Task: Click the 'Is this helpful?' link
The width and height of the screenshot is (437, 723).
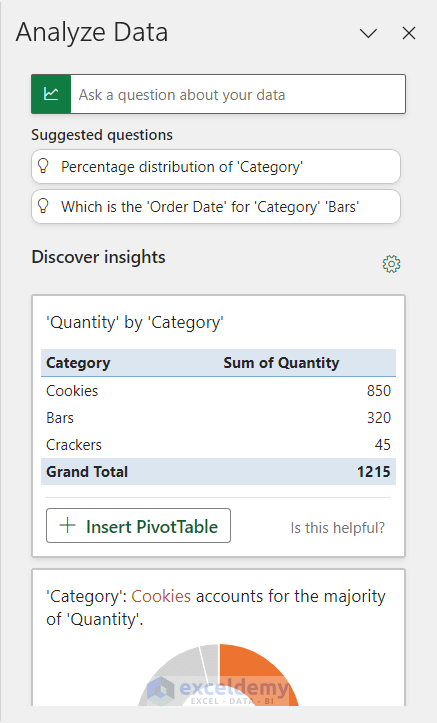Action: (337, 527)
